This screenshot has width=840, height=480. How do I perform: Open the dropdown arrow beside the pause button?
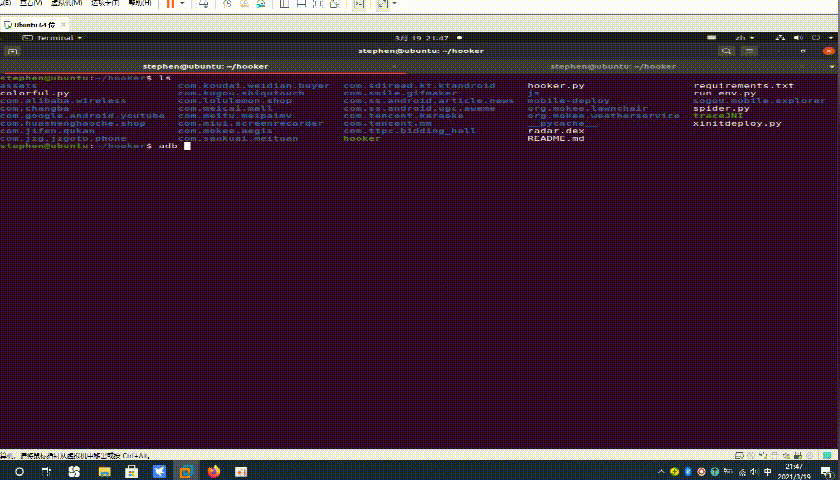pos(182,4)
